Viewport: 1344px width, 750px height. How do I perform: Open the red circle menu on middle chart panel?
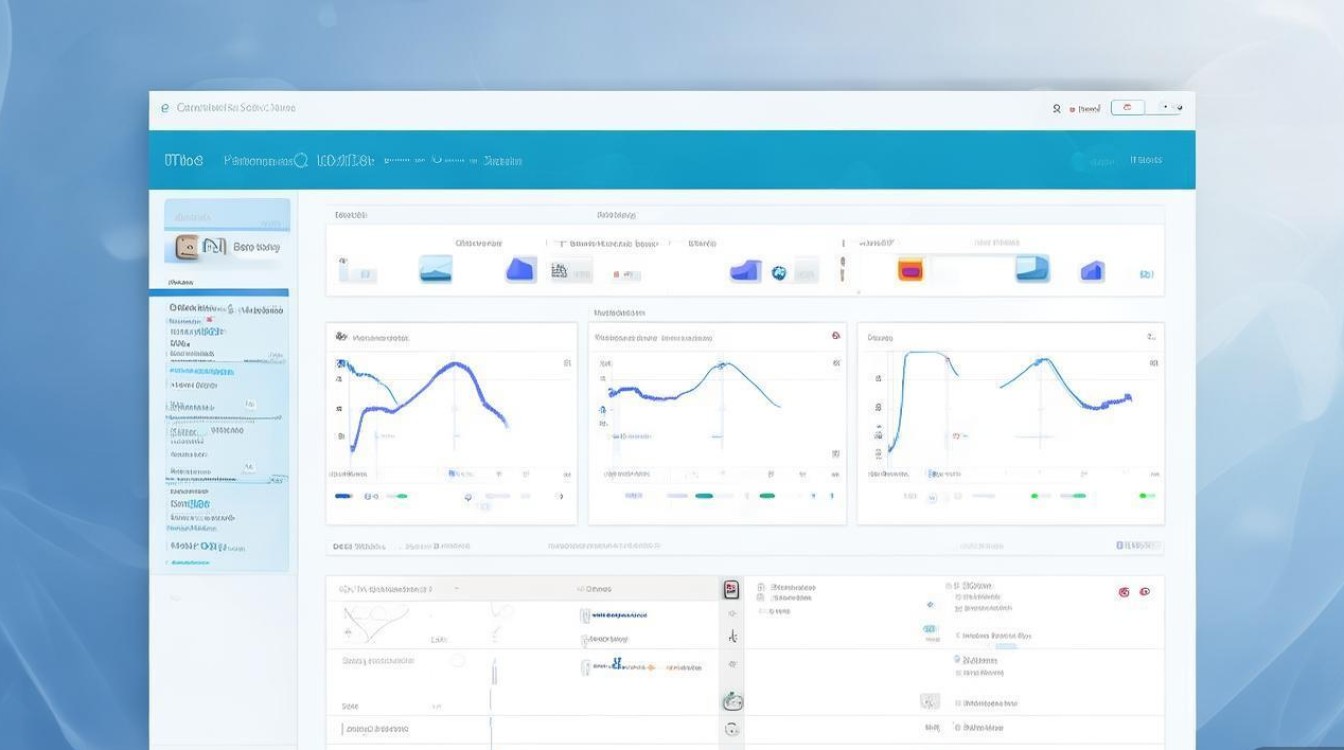coord(835,337)
